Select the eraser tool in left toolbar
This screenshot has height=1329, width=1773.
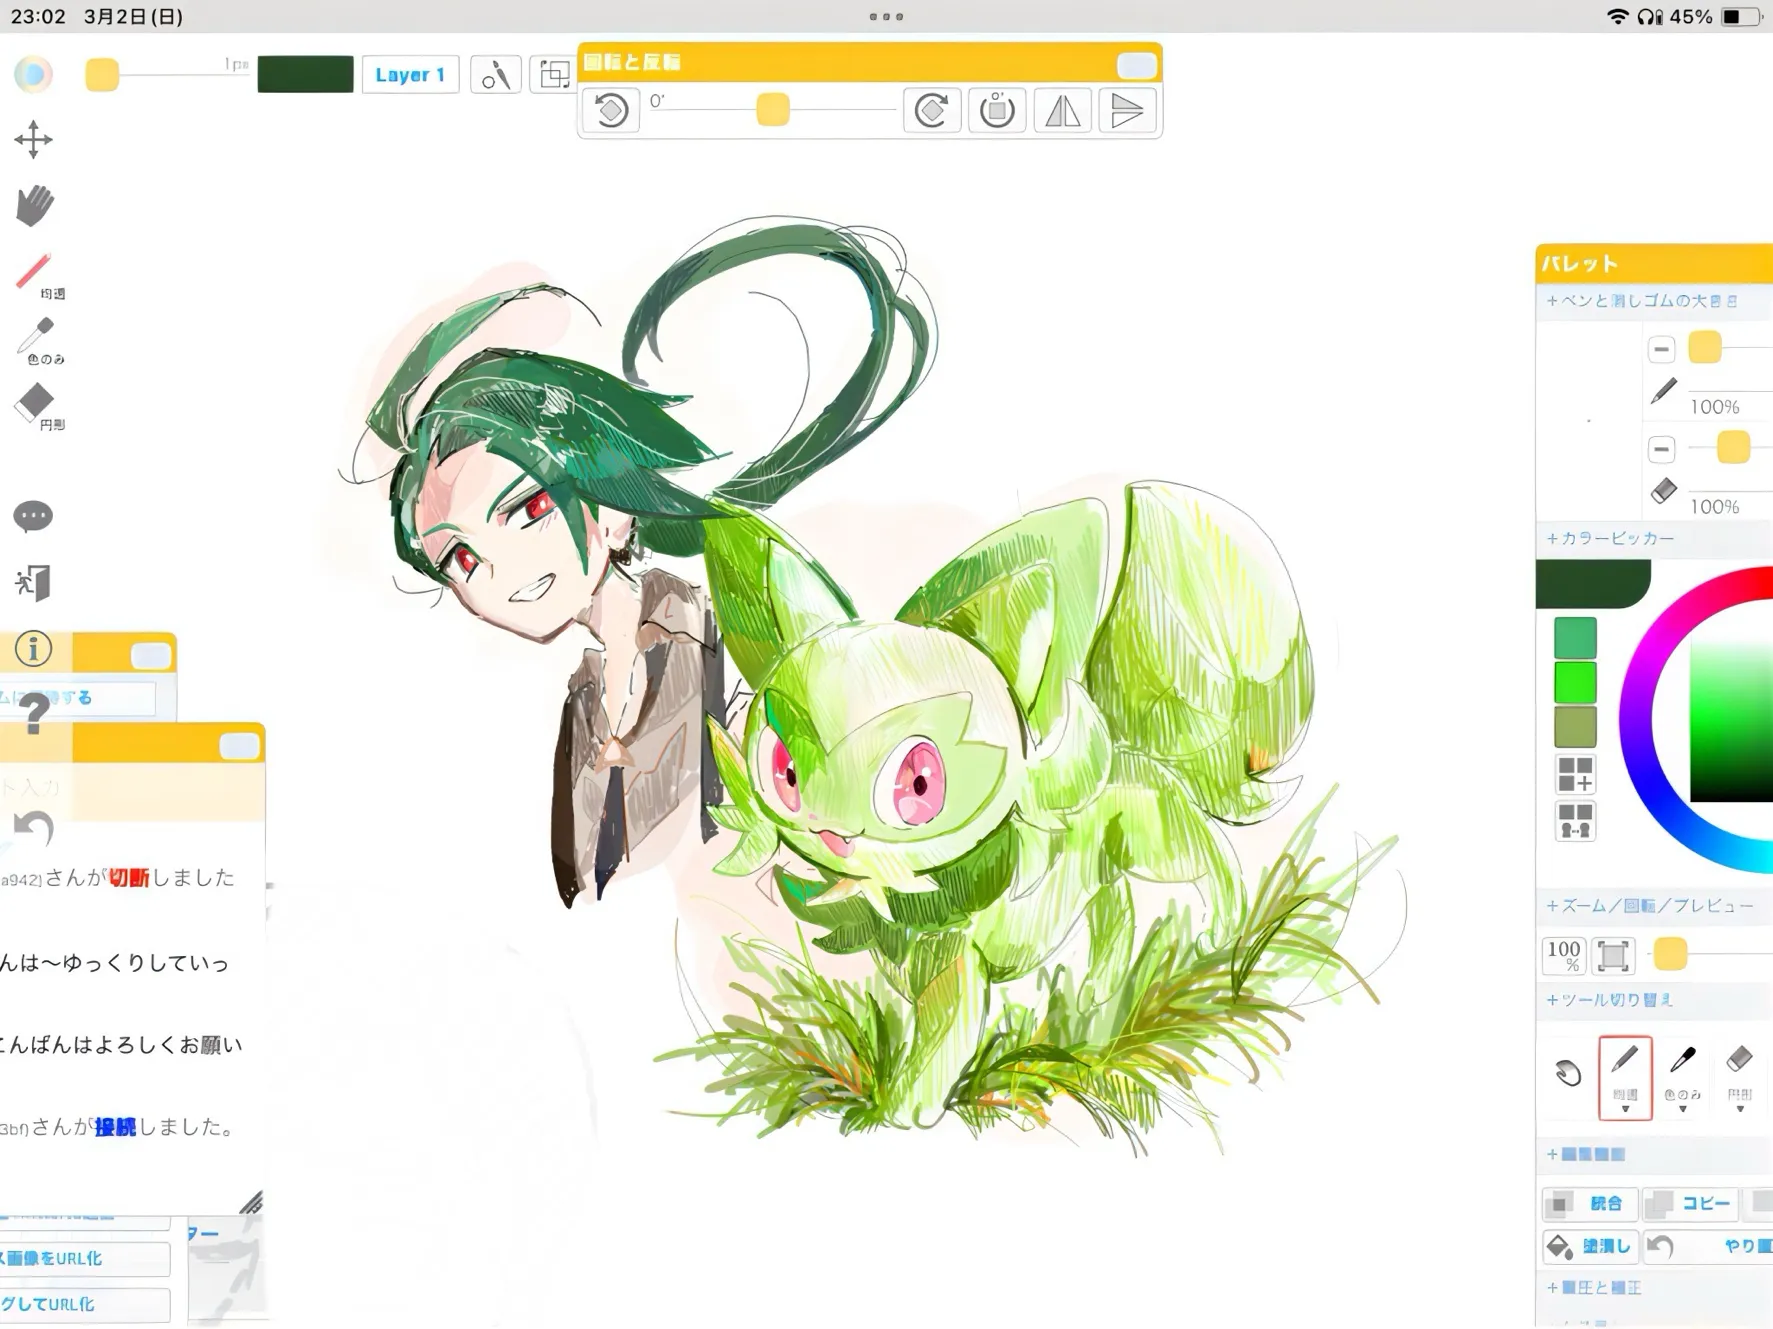[x=36, y=404]
